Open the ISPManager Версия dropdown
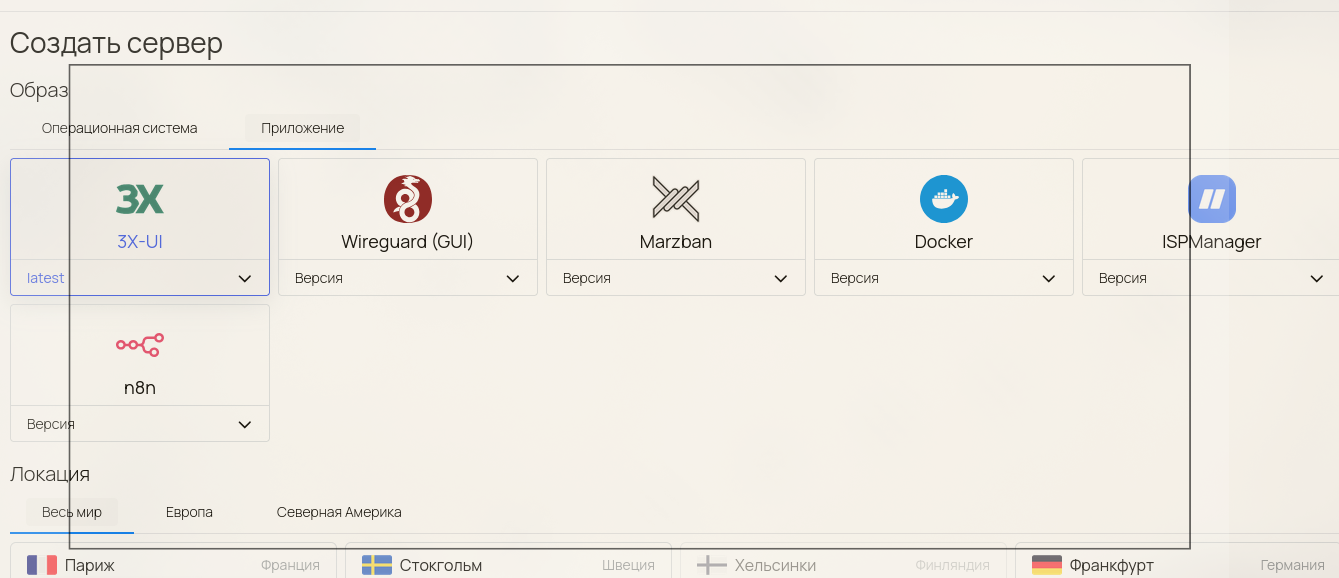The image size is (1339, 578). 1211,278
